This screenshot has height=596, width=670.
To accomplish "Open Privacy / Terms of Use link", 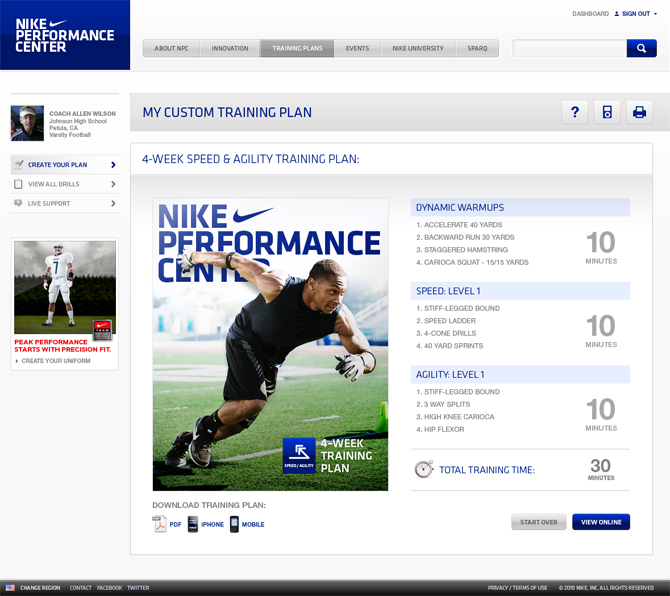I will [x=517, y=588].
